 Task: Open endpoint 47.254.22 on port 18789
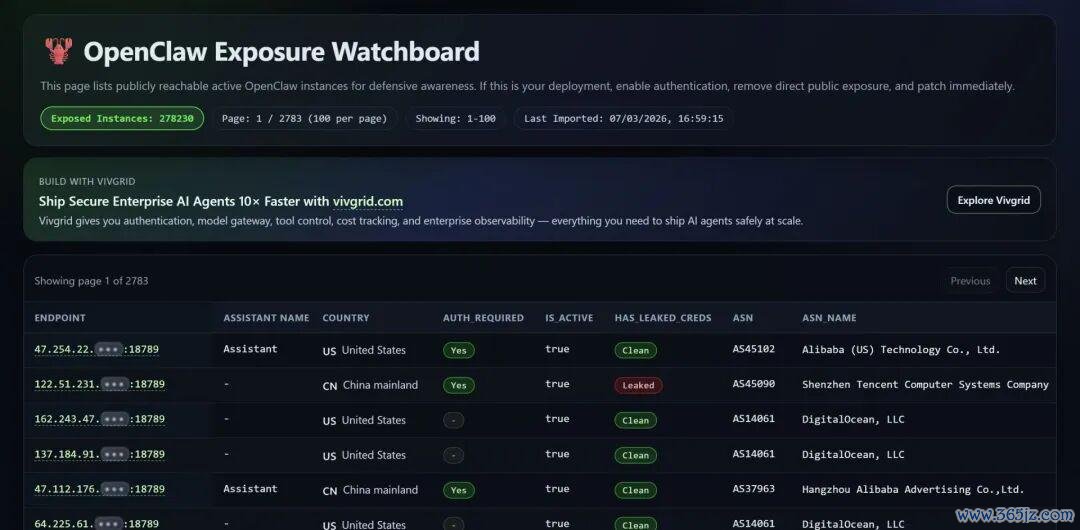tap(96, 349)
